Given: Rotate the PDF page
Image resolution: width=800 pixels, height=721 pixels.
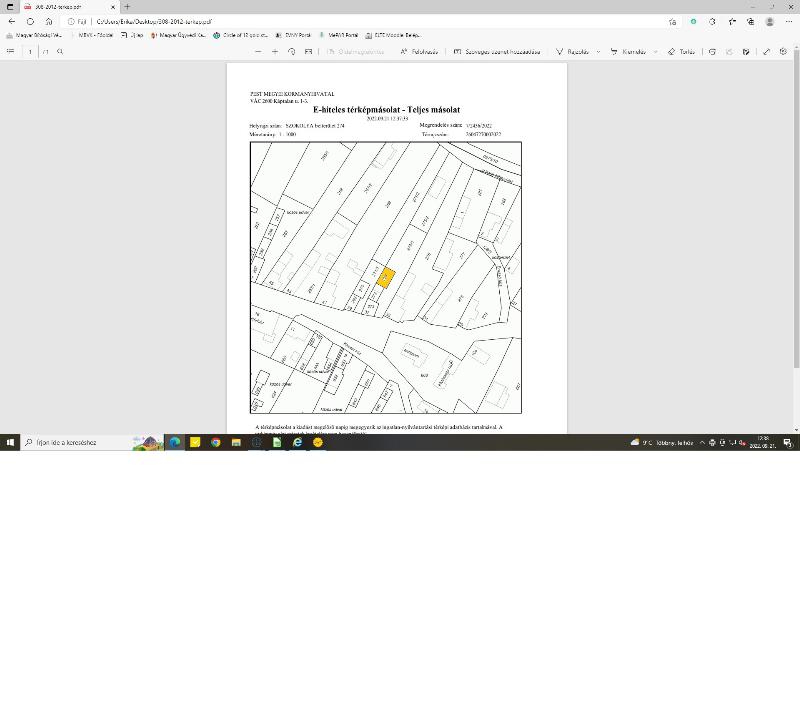Looking at the screenshot, I should click(x=292, y=52).
